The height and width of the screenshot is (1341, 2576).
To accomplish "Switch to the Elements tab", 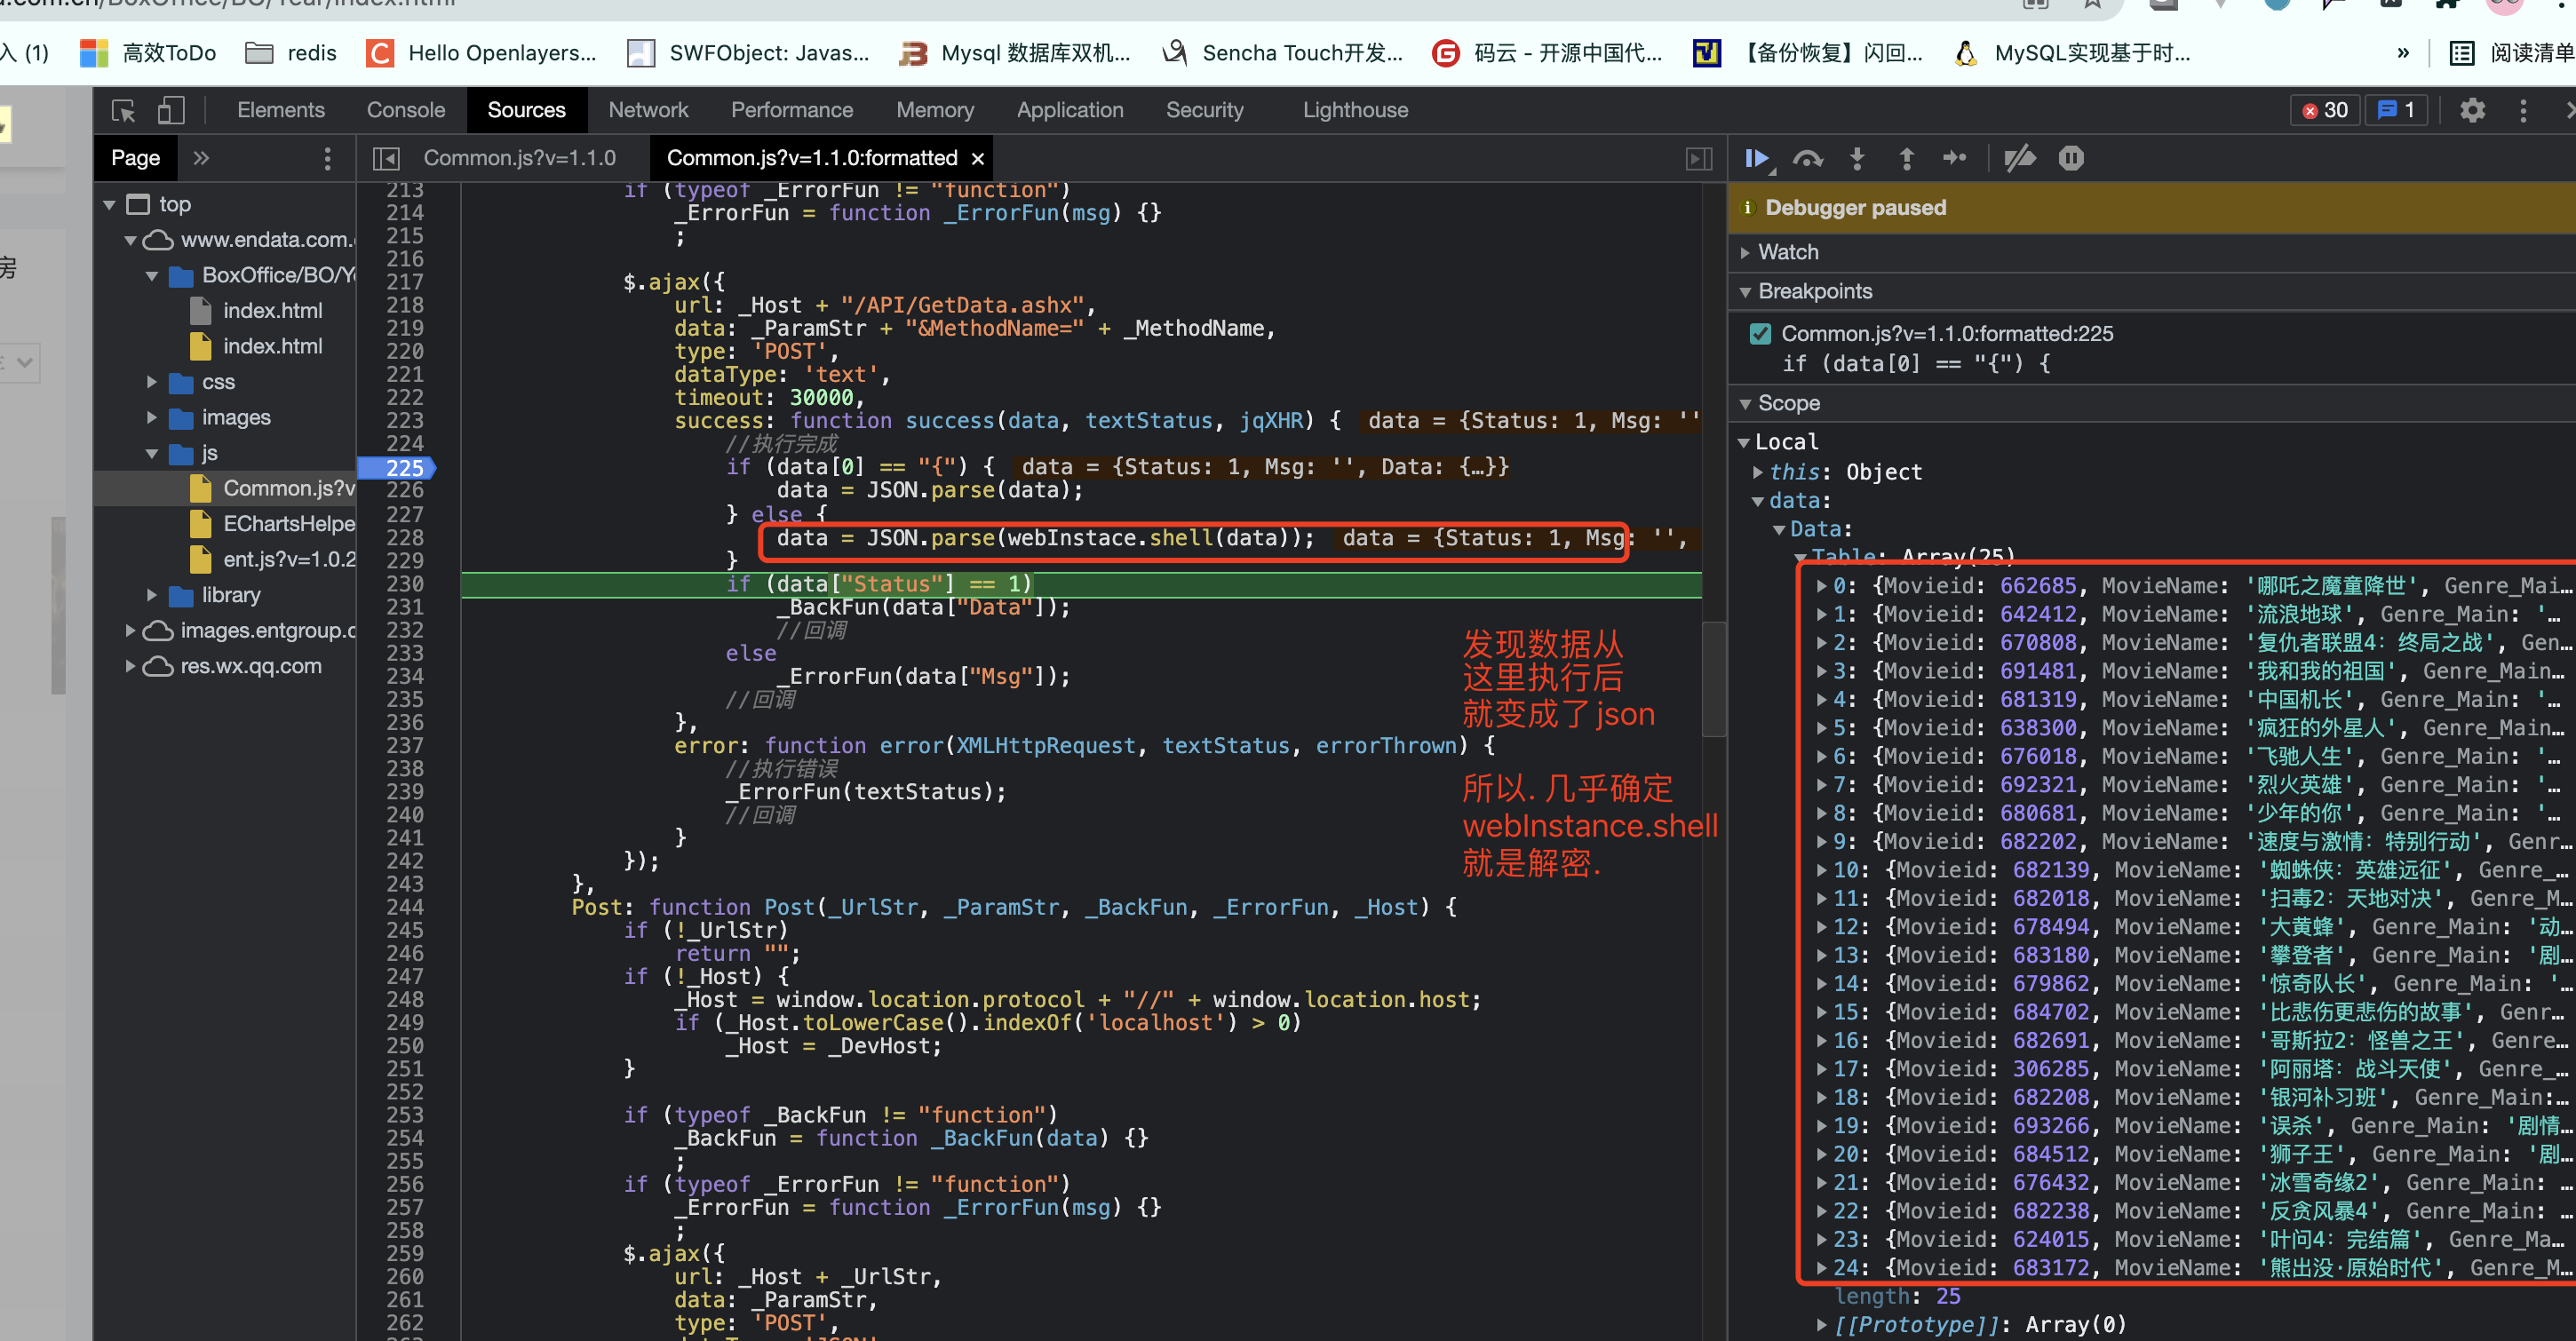I will [x=281, y=110].
